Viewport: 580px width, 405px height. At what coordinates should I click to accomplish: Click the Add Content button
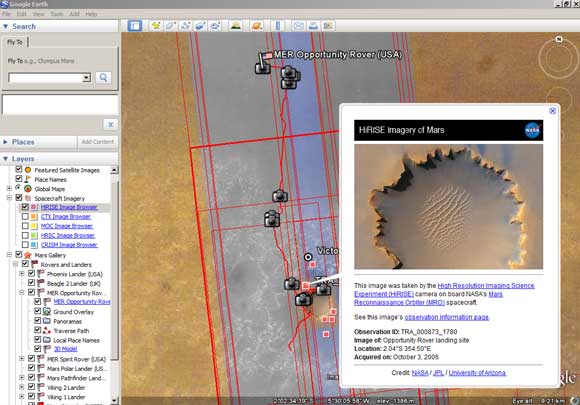(x=97, y=142)
